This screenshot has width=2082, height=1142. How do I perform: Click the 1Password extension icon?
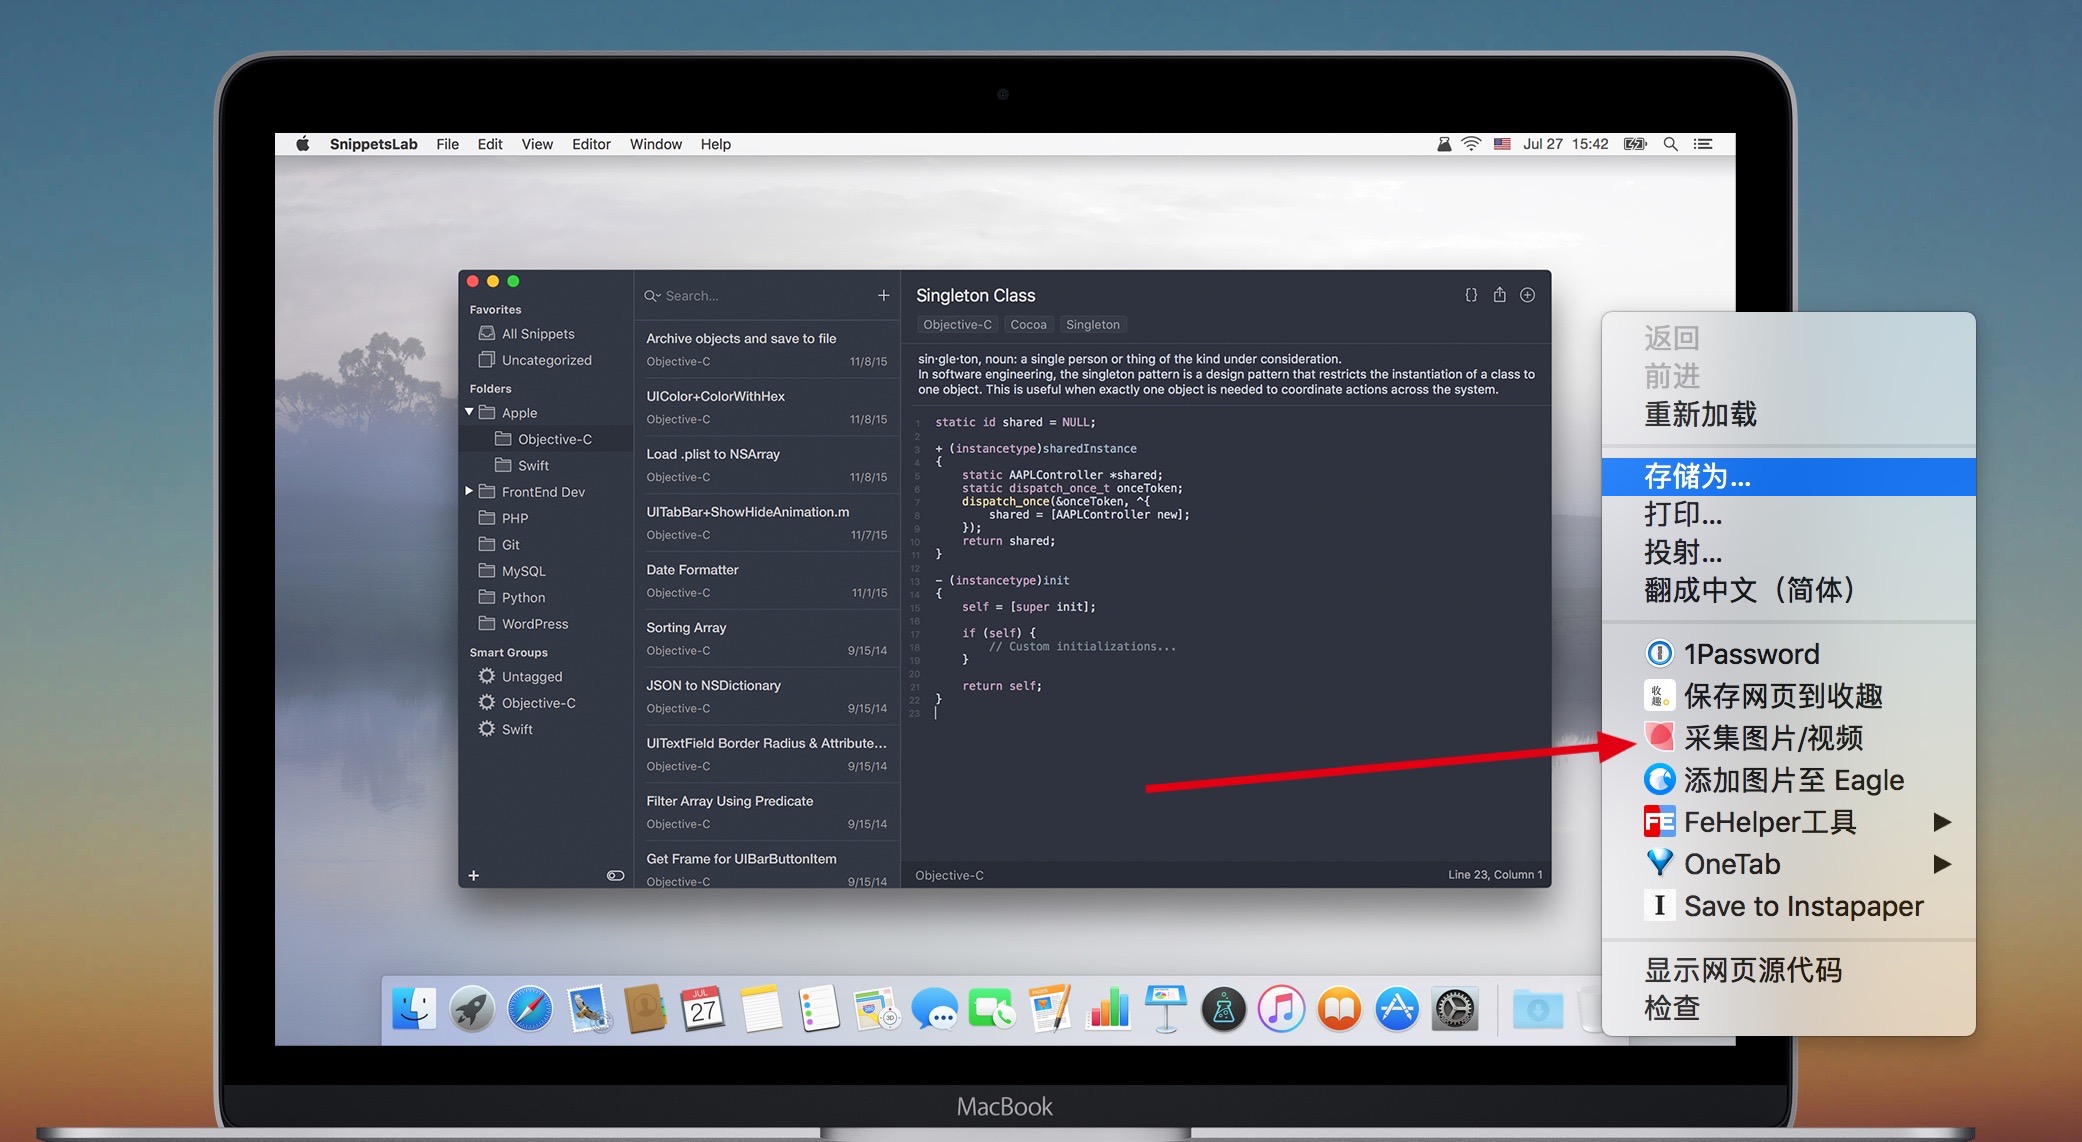[x=1659, y=653]
